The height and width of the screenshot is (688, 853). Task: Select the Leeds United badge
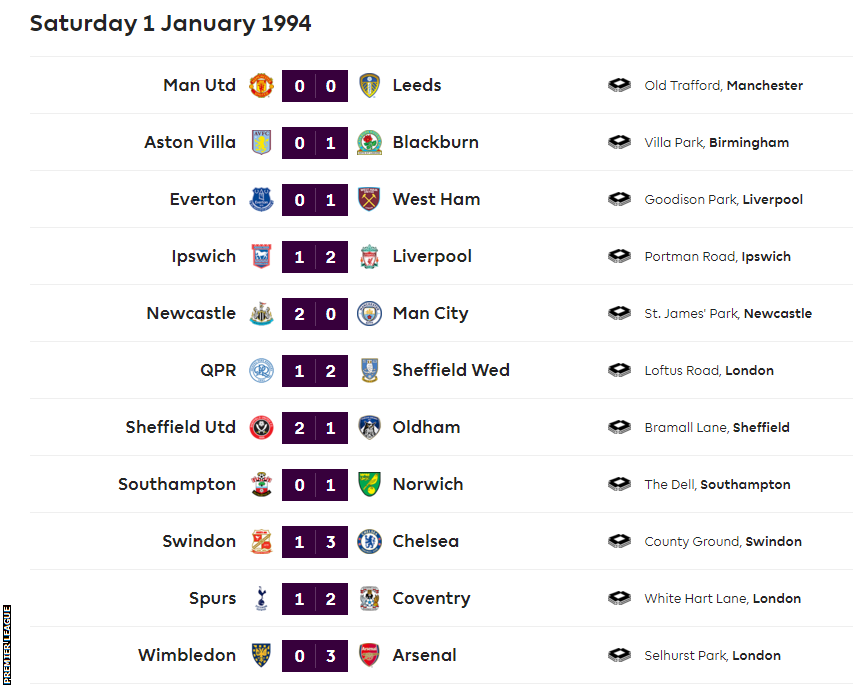click(369, 85)
